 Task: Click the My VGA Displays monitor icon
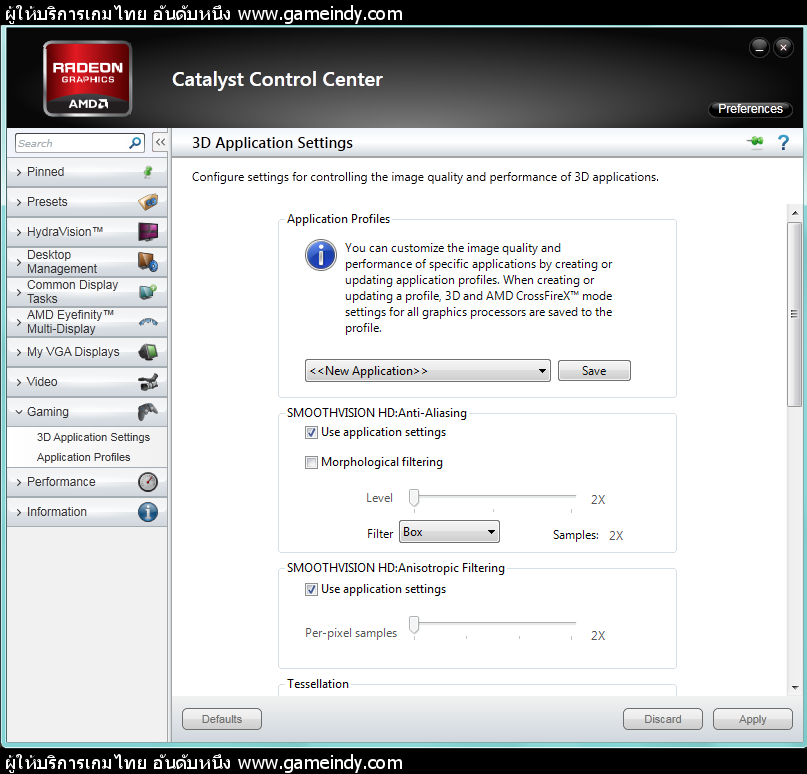coord(148,352)
